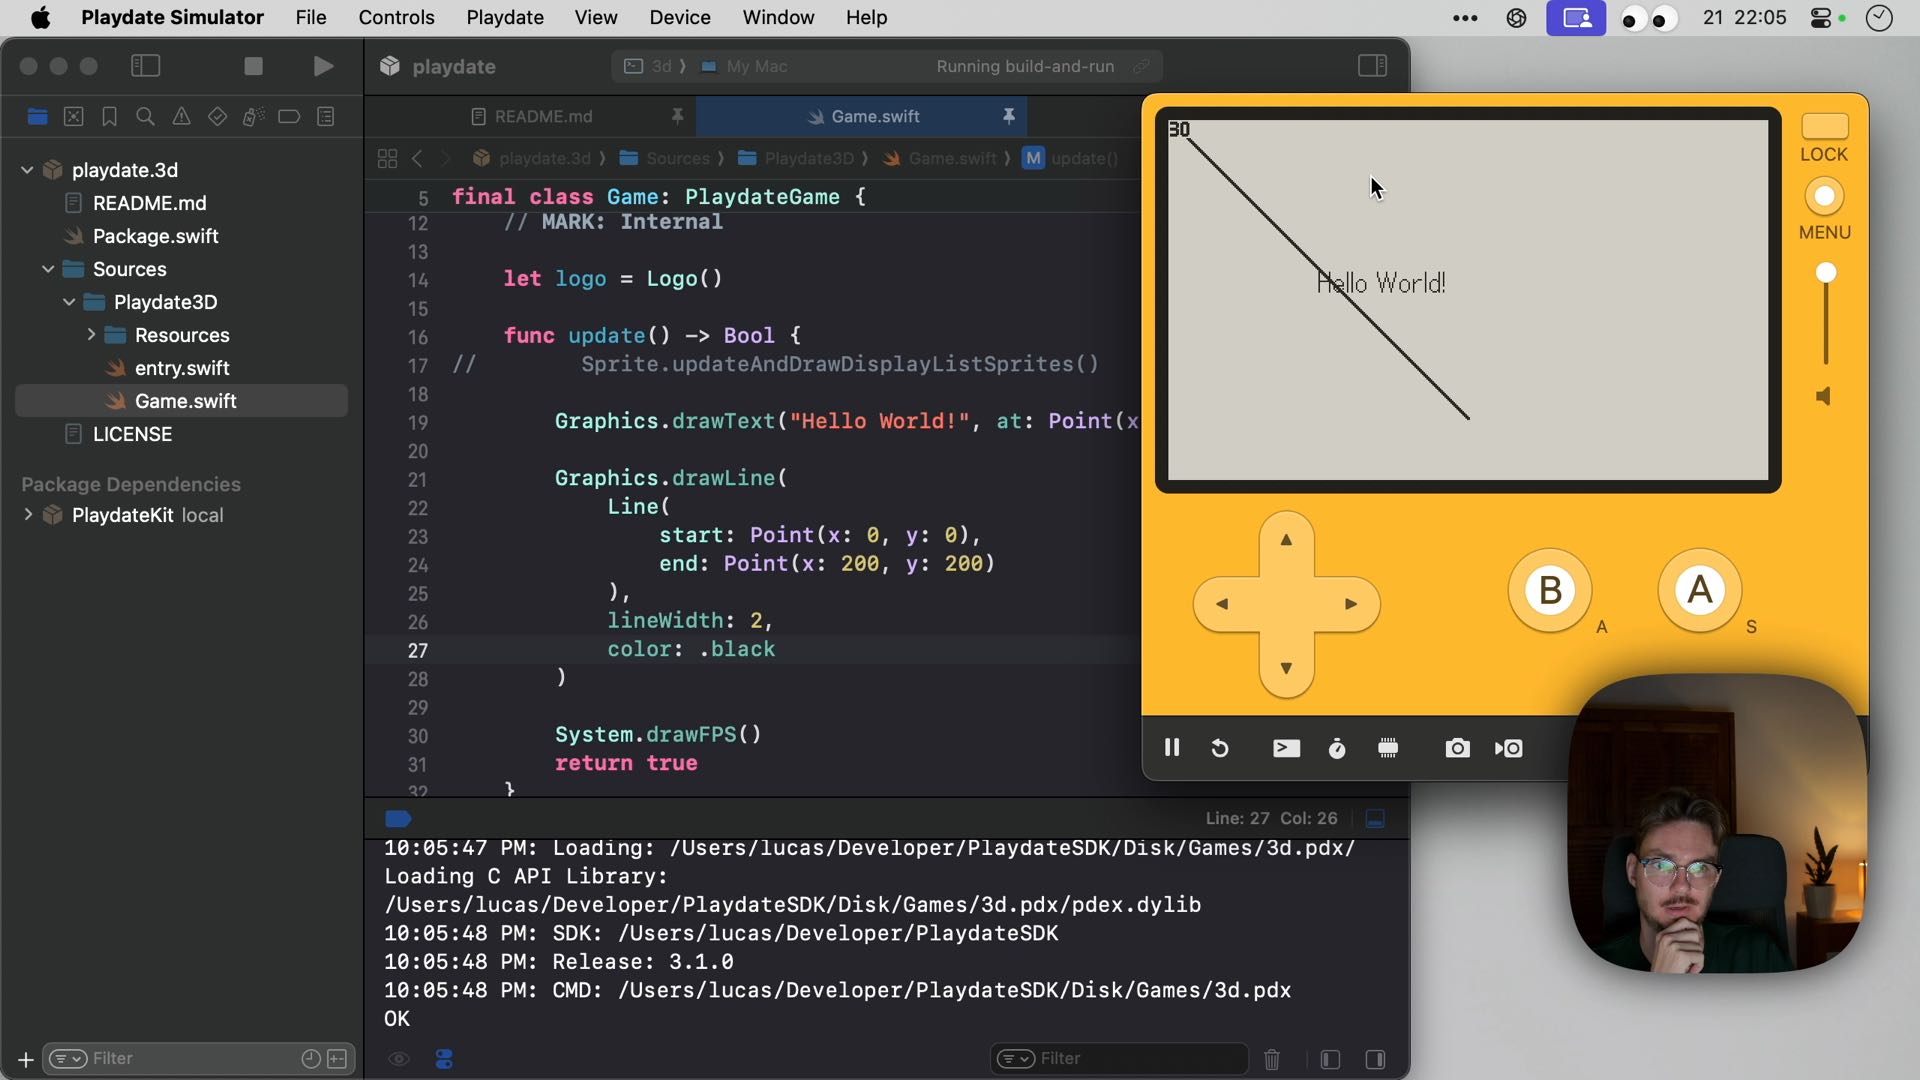
Task: Expand the Resources folder
Action: click(x=91, y=335)
